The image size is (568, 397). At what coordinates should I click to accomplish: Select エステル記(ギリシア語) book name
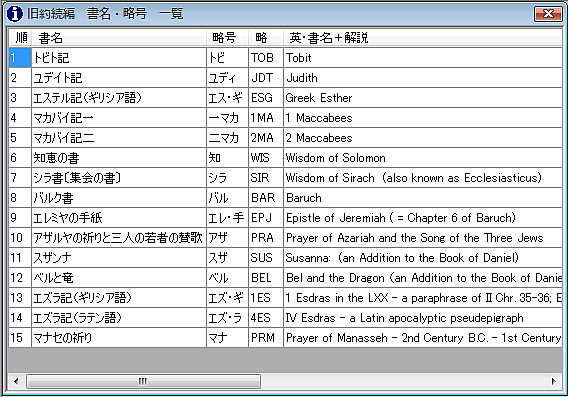[119, 98]
